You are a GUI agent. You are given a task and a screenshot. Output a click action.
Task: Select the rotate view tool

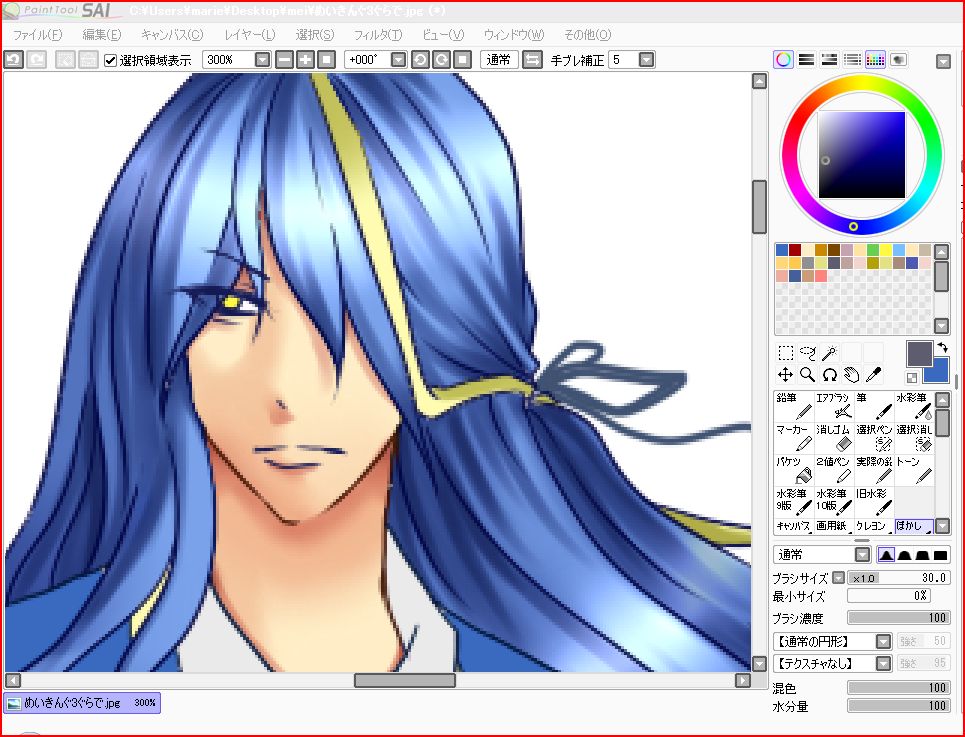pos(830,375)
